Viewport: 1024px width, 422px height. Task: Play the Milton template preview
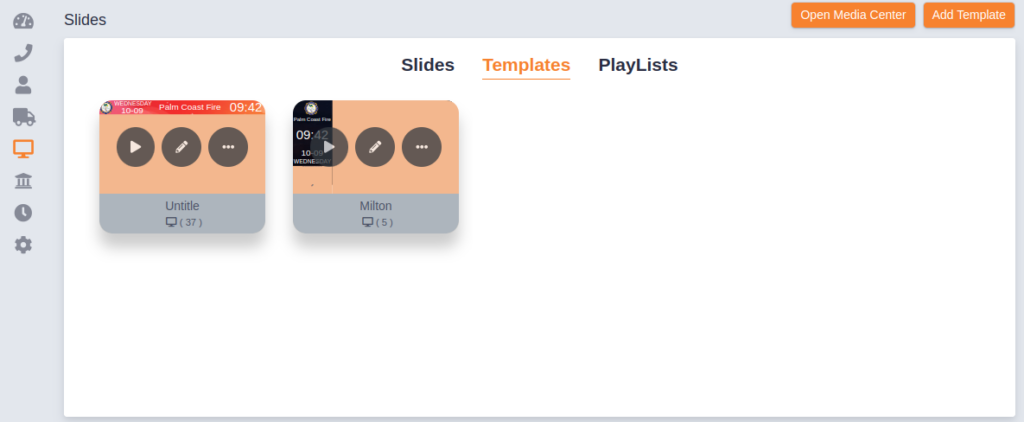[x=330, y=147]
